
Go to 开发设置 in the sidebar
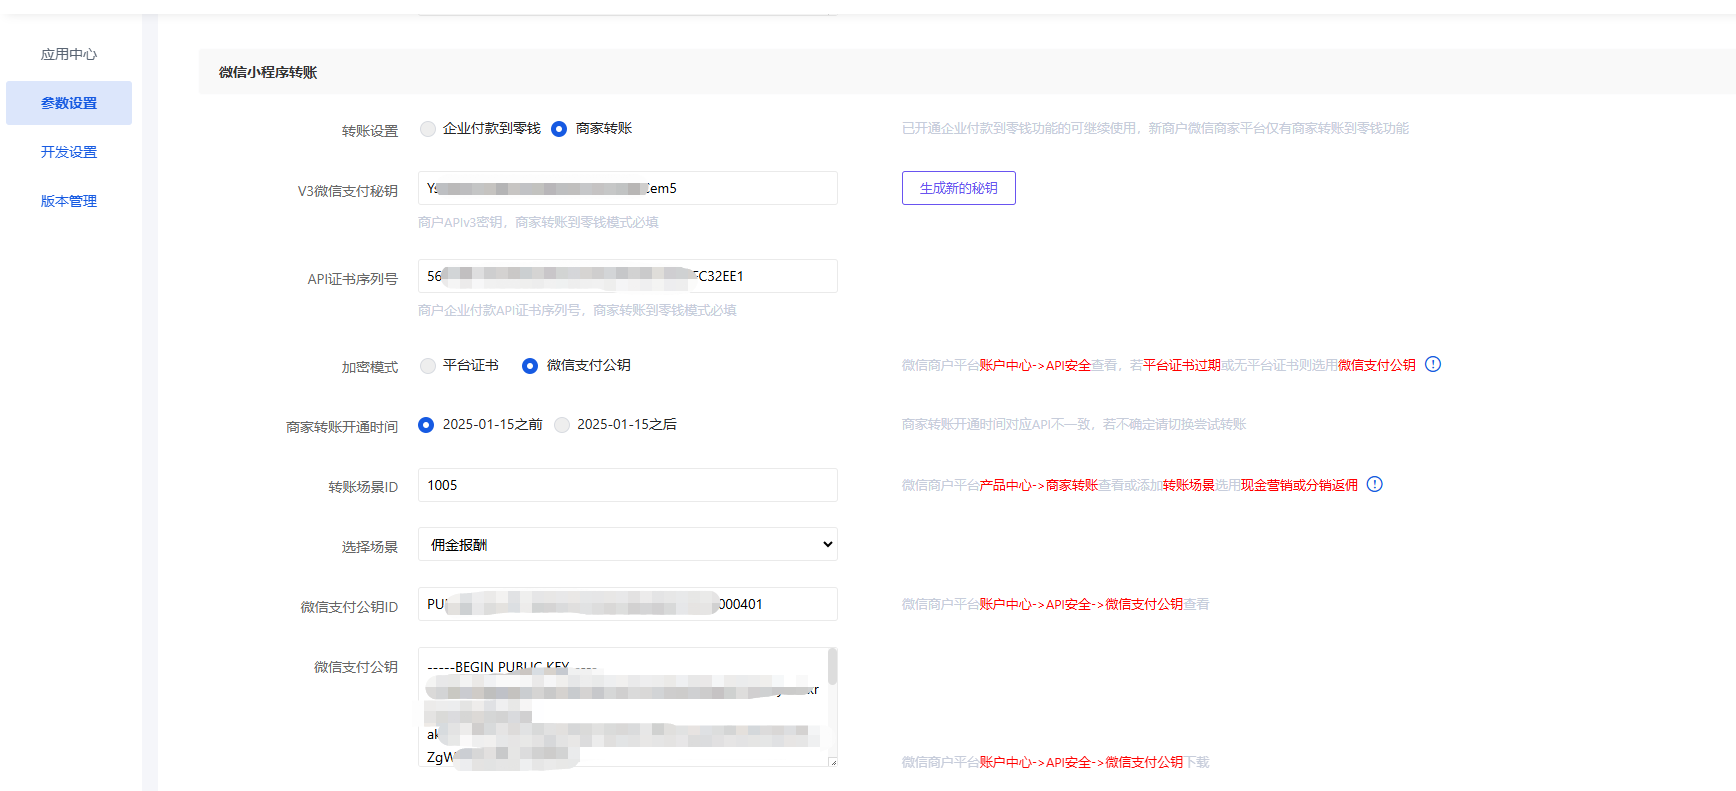(x=69, y=152)
